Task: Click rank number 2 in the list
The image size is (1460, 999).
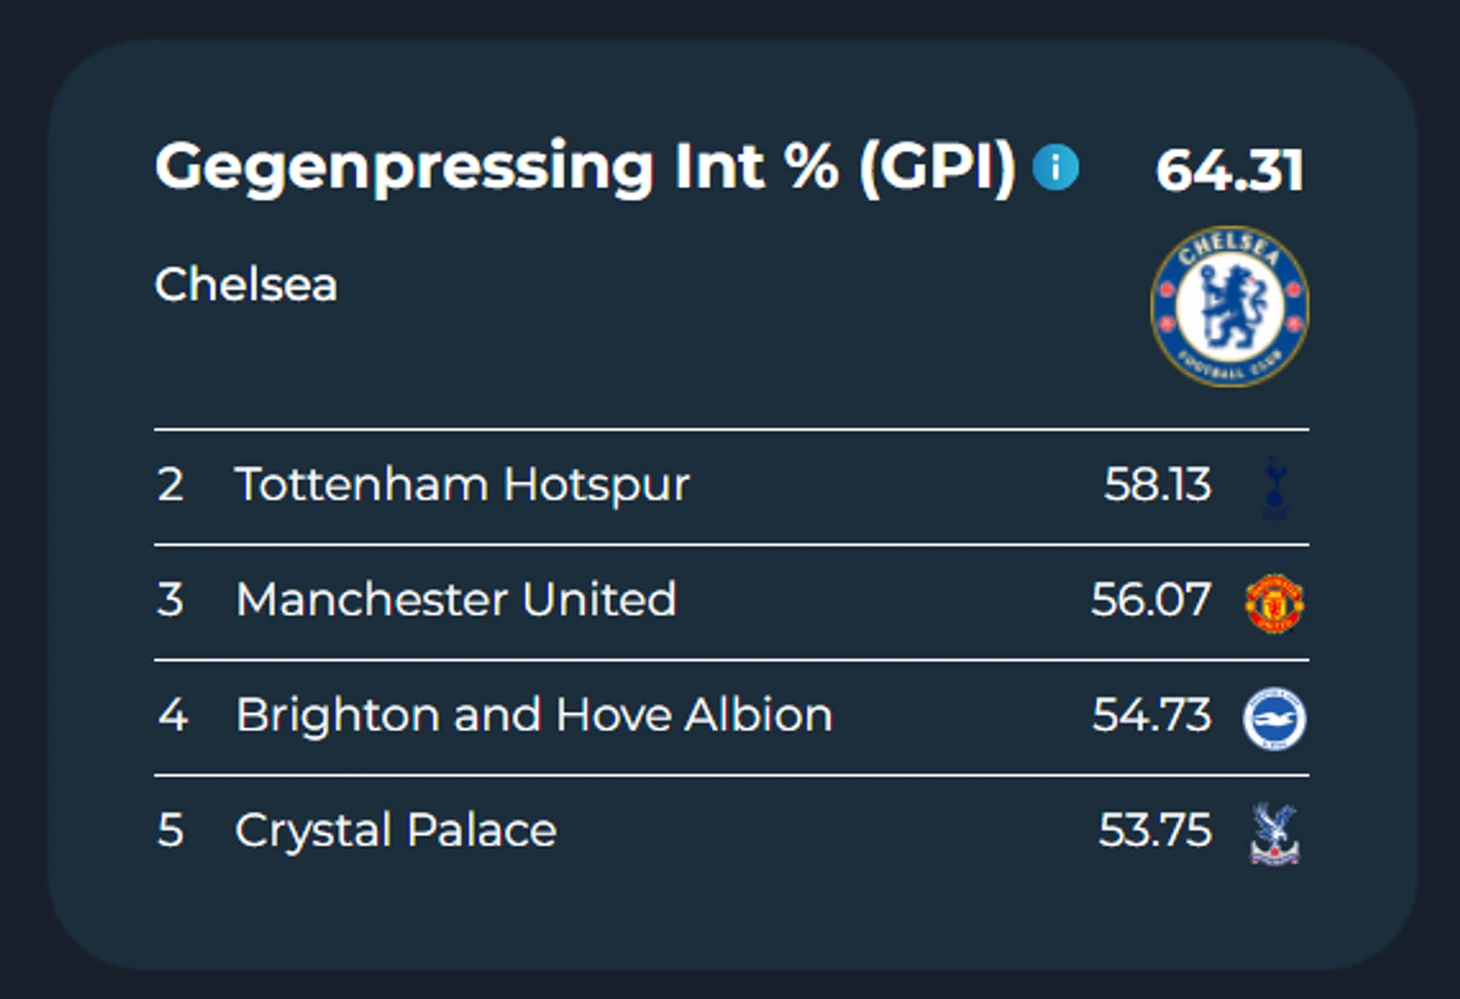Action: coord(171,485)
